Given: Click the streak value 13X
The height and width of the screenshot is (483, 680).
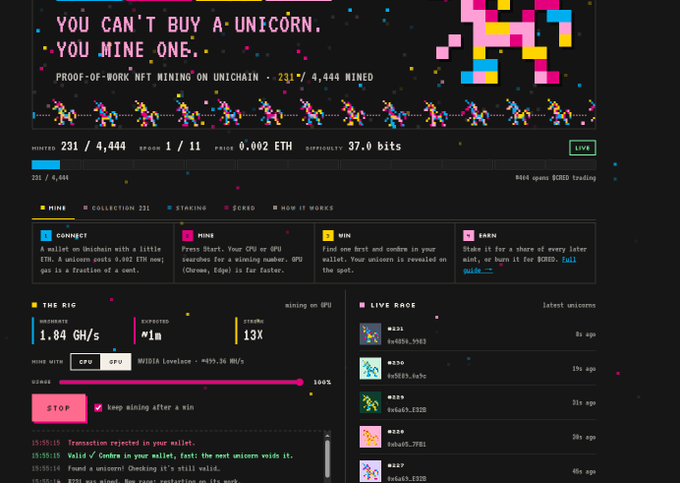Looking at the screenshot, I should coord(253,335).
